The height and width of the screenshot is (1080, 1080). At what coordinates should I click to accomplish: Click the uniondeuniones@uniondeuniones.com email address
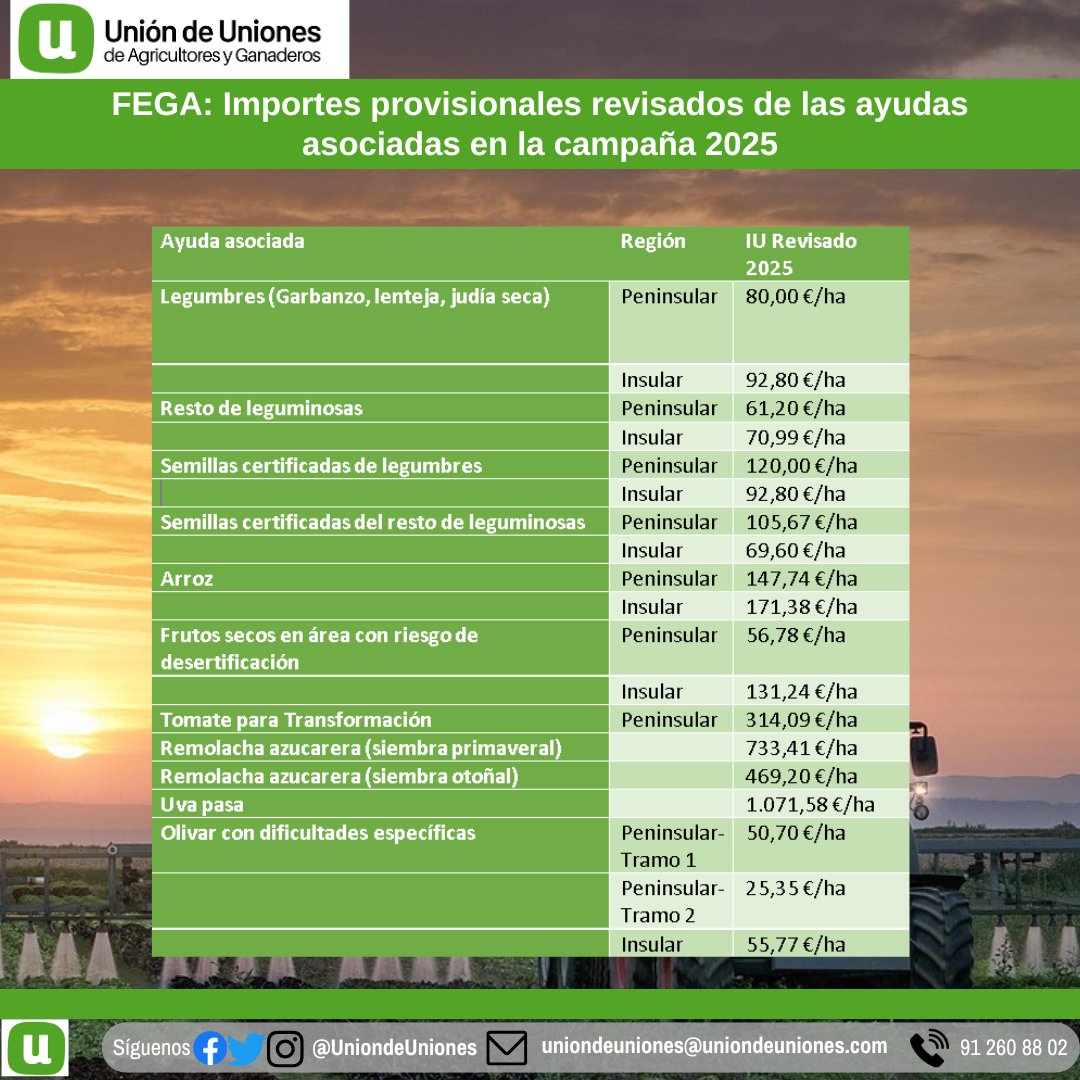pos(714,1046)
